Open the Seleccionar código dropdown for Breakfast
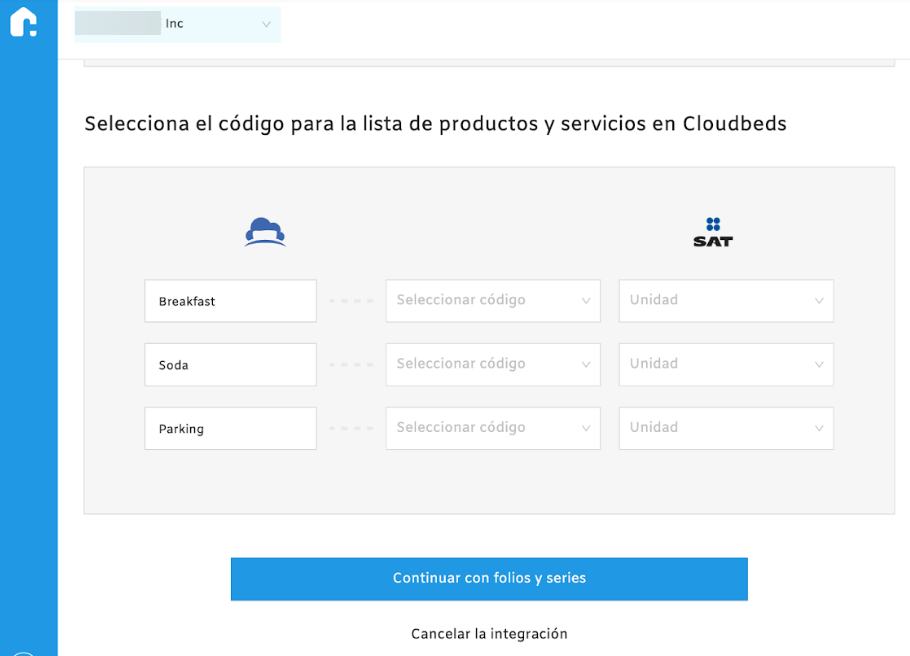 [x=493, y=301]
